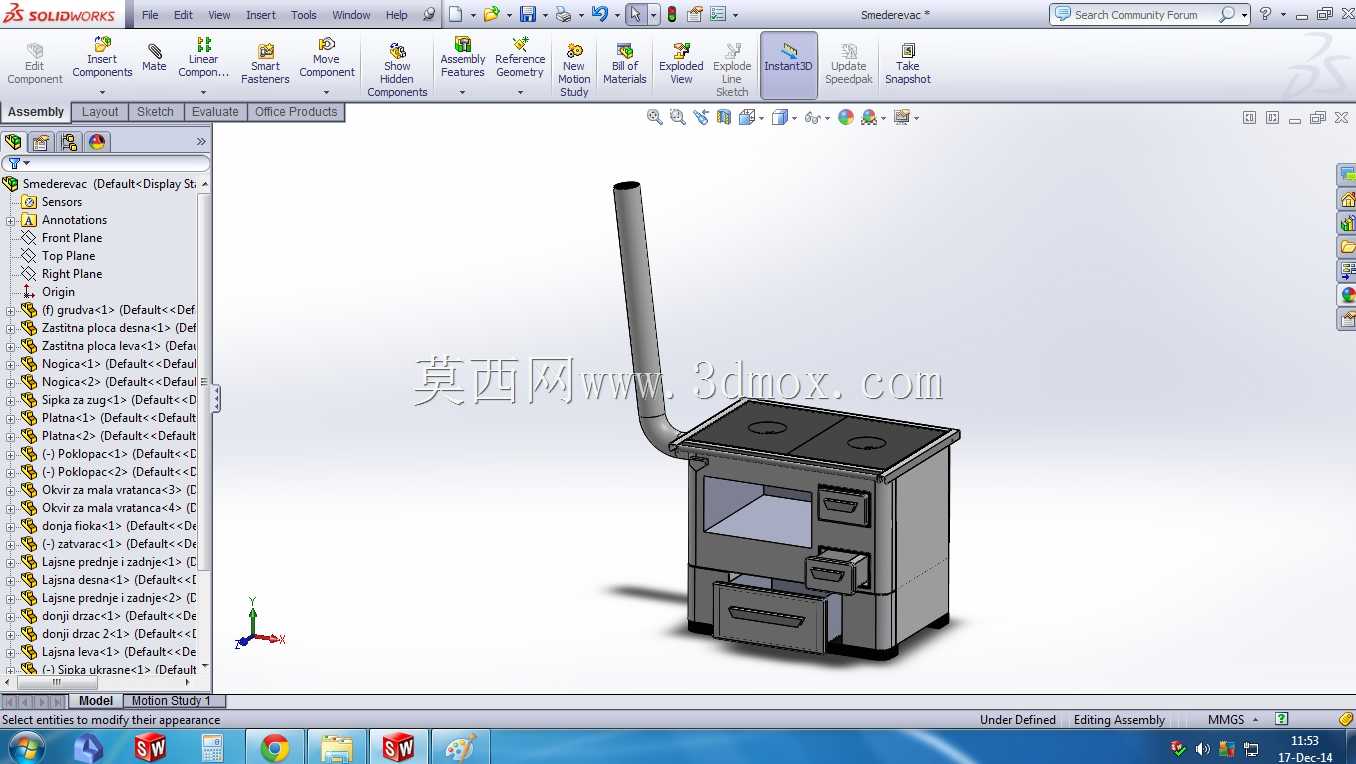1356x764 pixels.
Task: Select Origin in the feature tree
Action: pyautogui.click(x=58, y=292)
